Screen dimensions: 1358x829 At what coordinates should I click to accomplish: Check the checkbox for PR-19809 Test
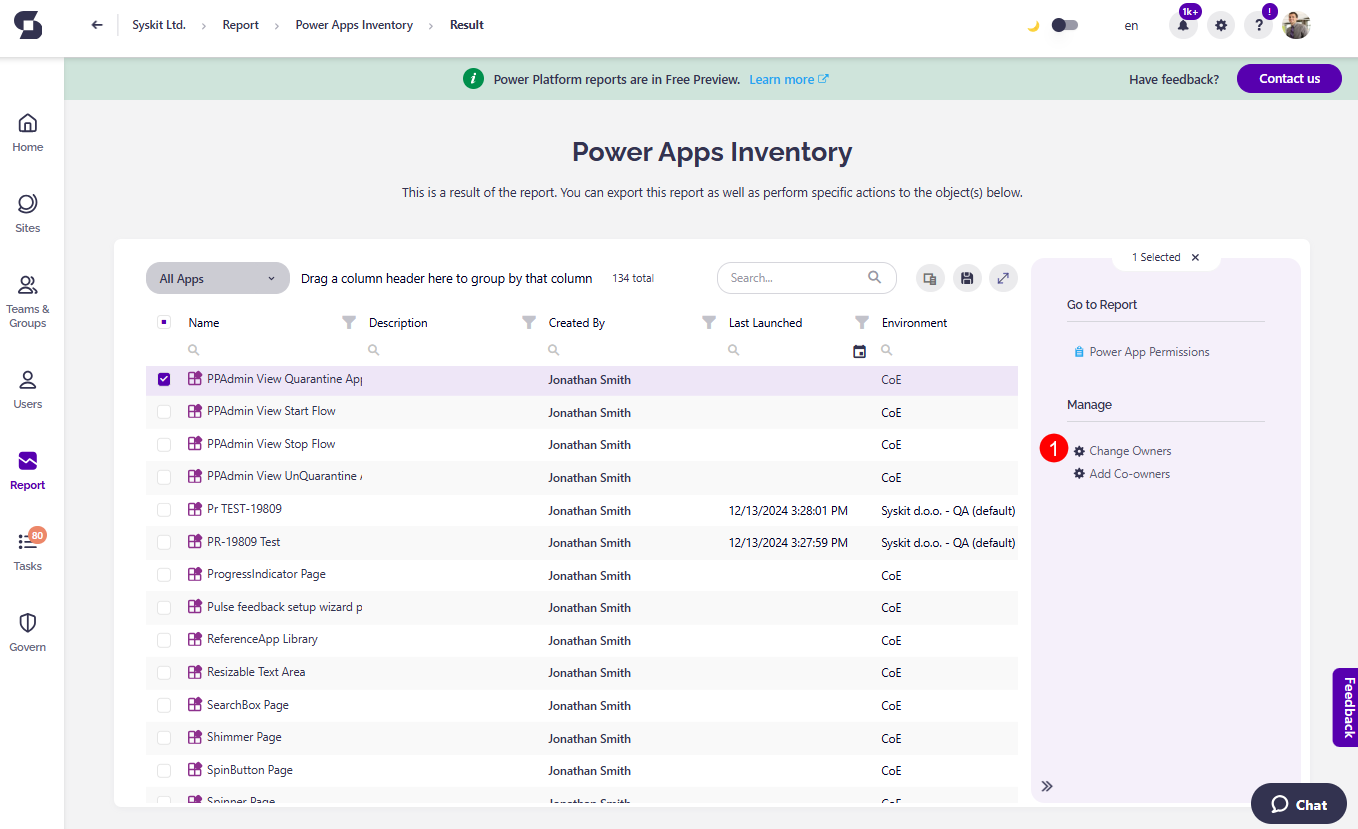click(164, 542)
